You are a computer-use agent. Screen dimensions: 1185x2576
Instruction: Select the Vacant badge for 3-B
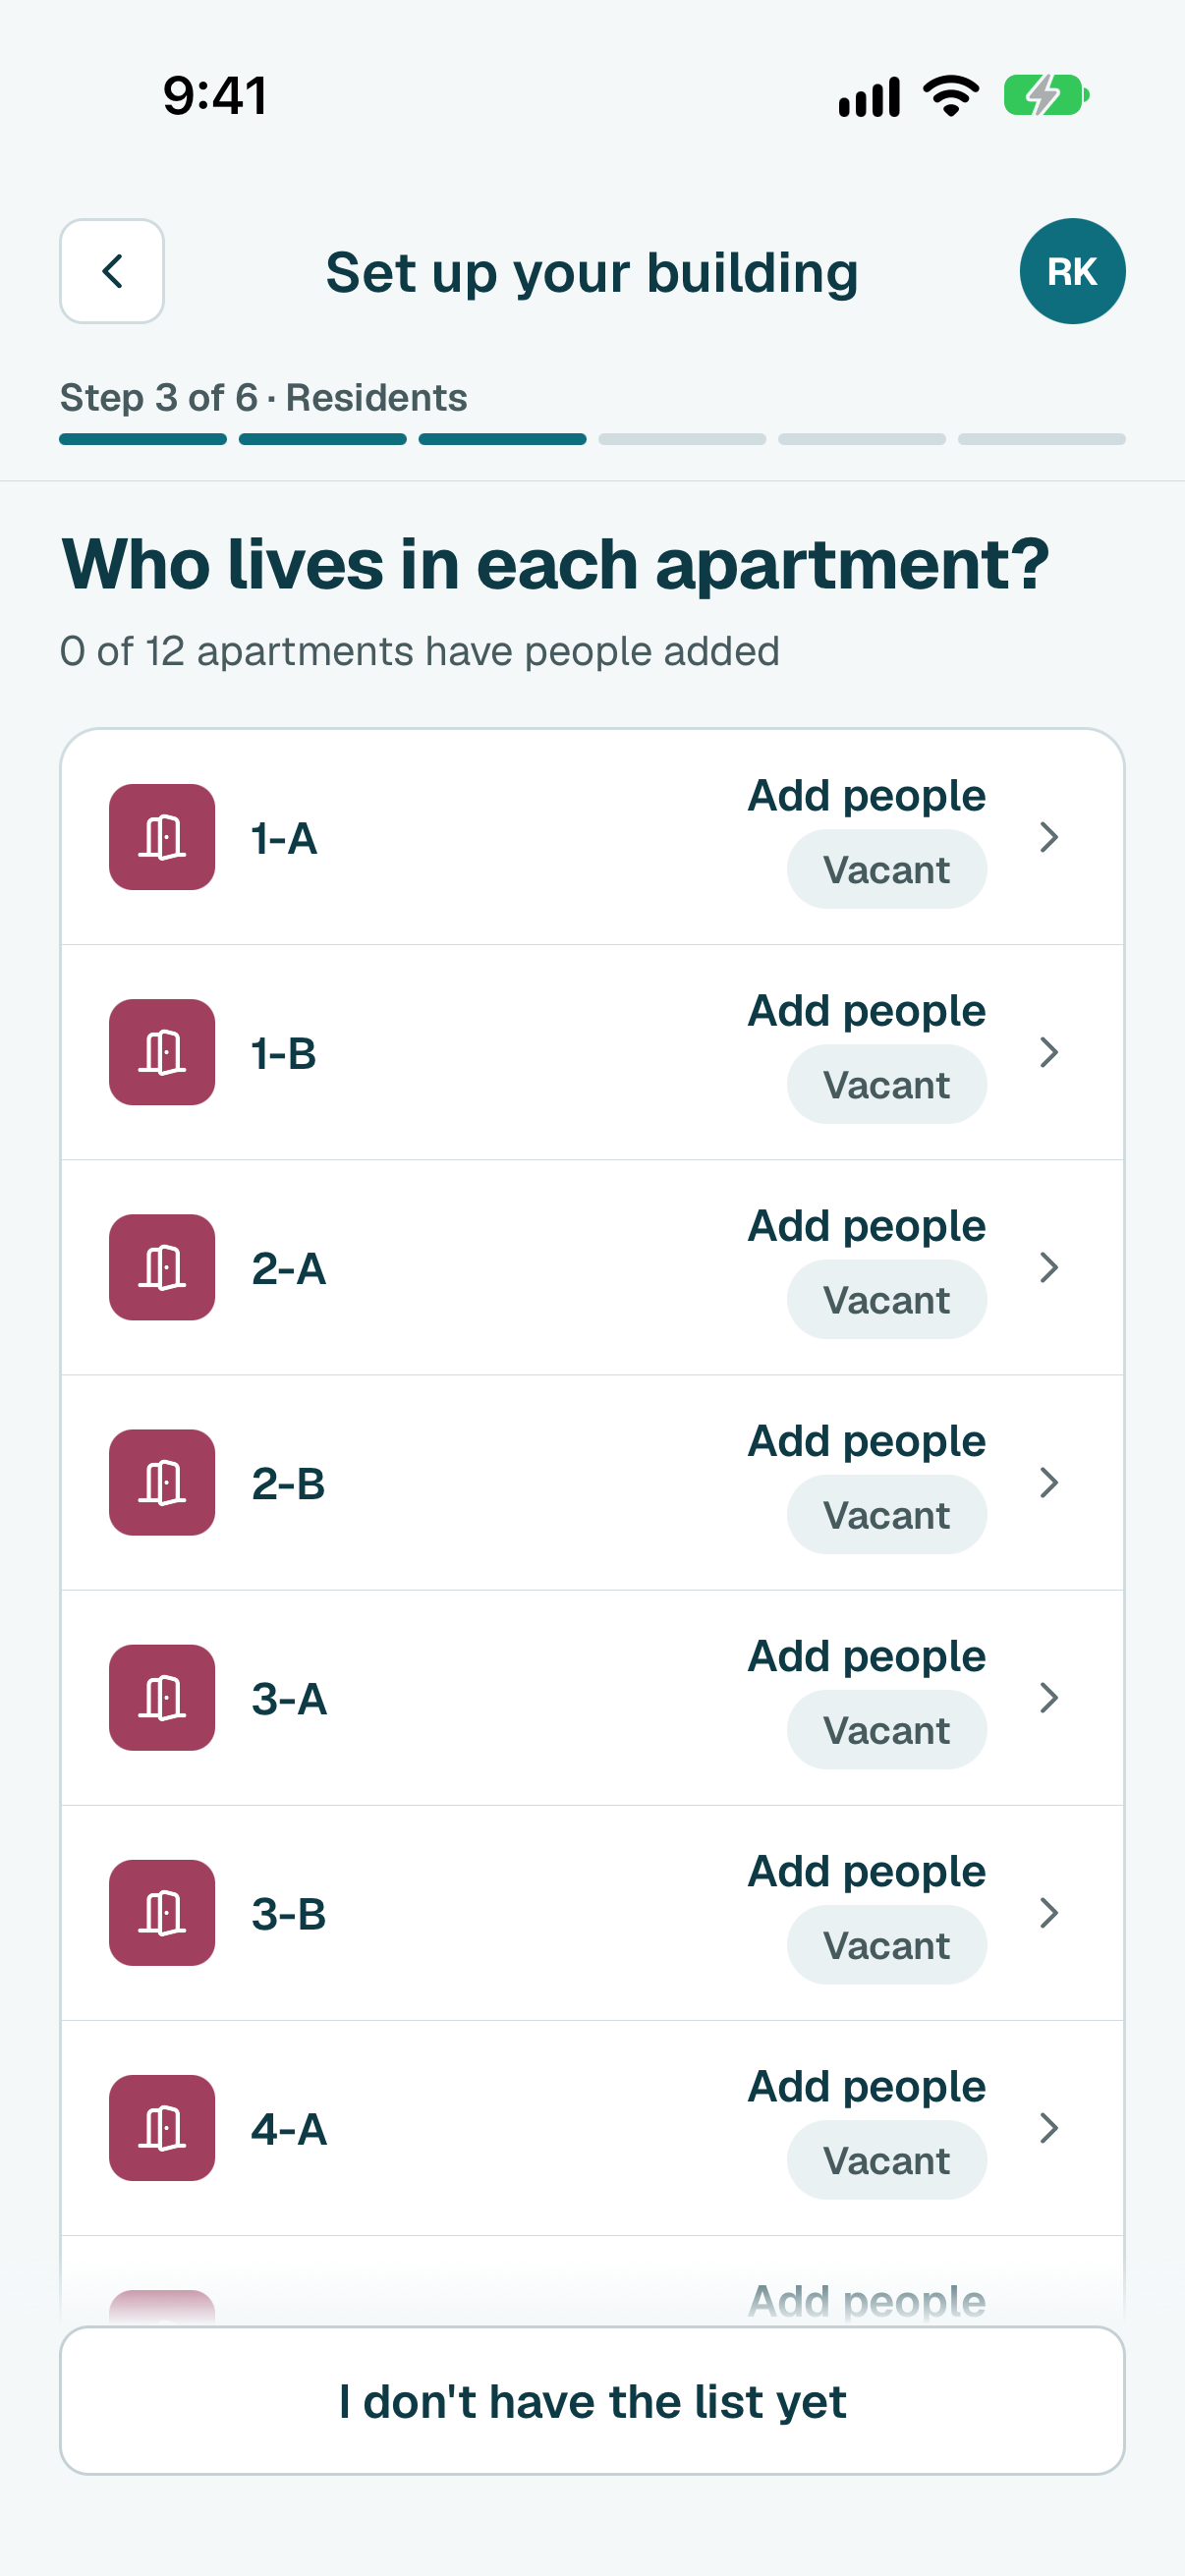pos(886,1944)
